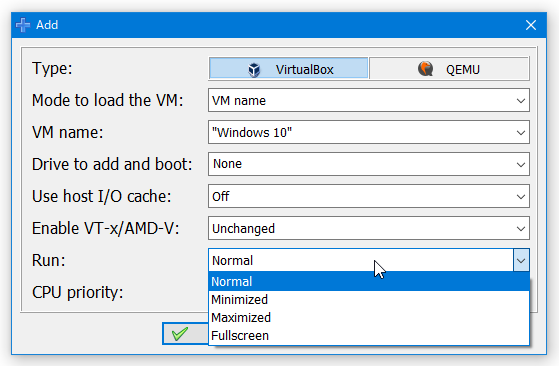This screenshot has height=366, width=559.
Task: Choose Maximized from the Run list
Action: [369, 318]
